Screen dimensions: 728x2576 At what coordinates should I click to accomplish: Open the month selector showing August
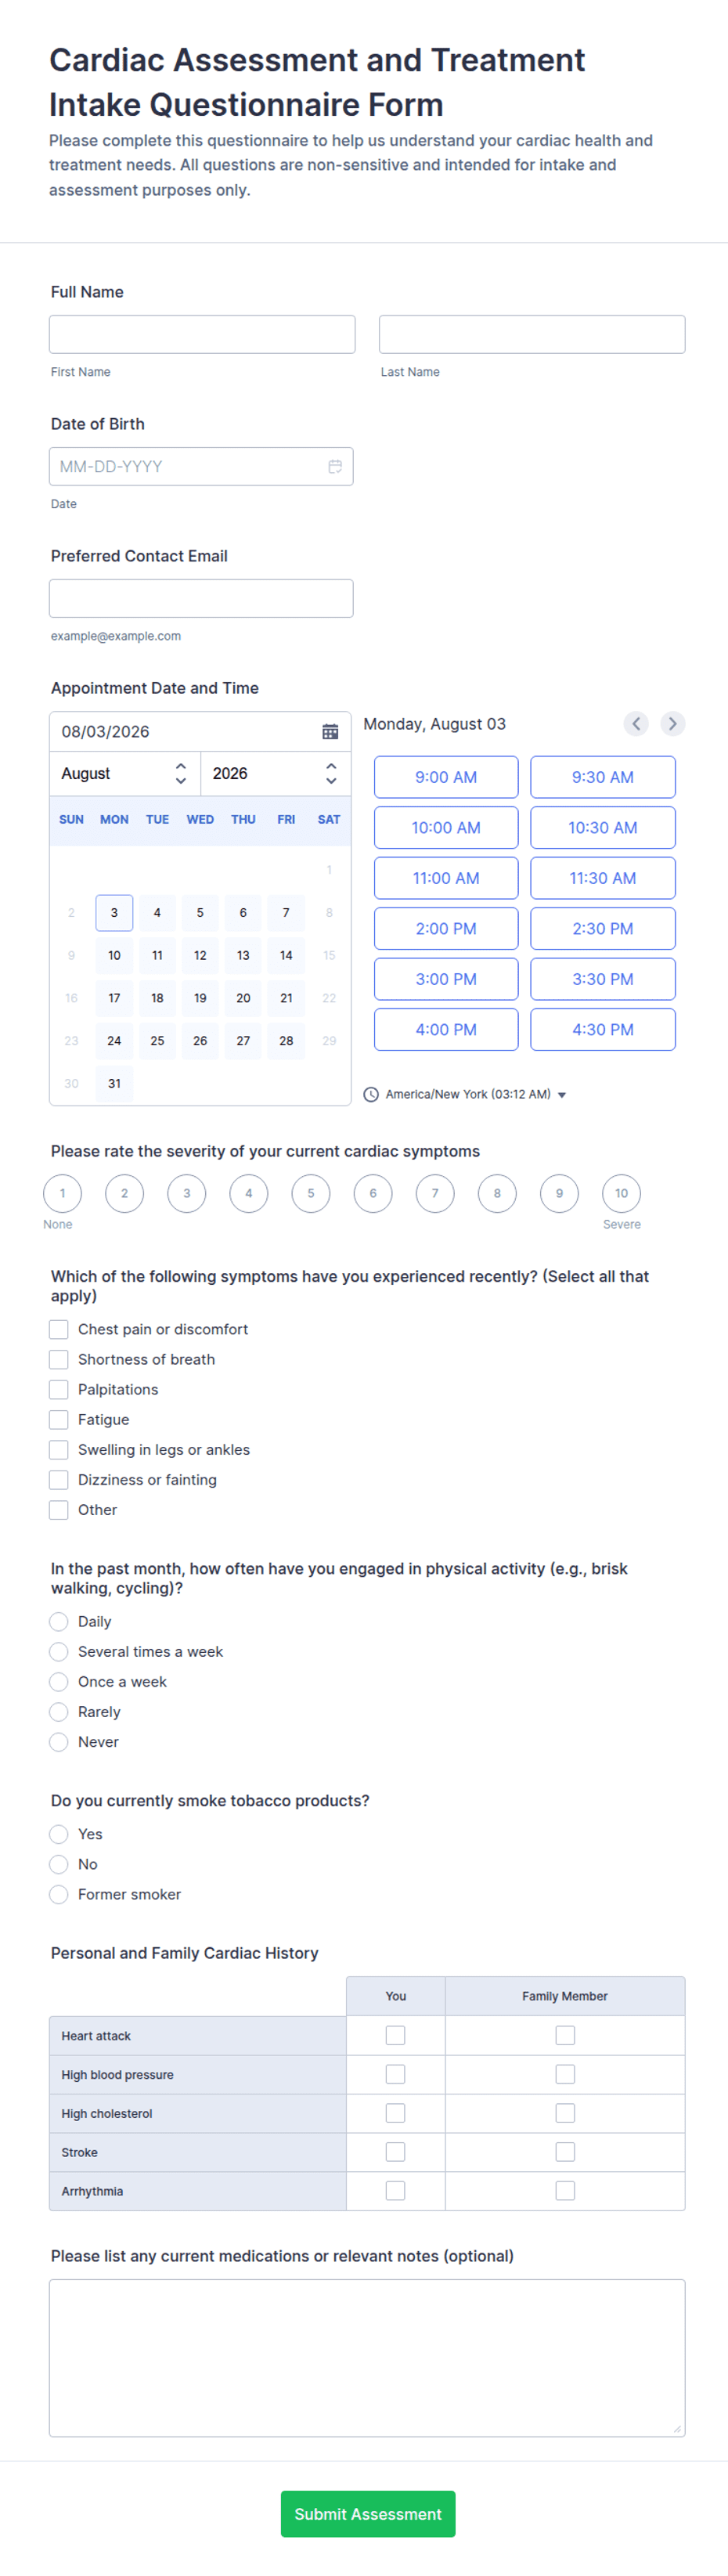(x=125, y=774)
